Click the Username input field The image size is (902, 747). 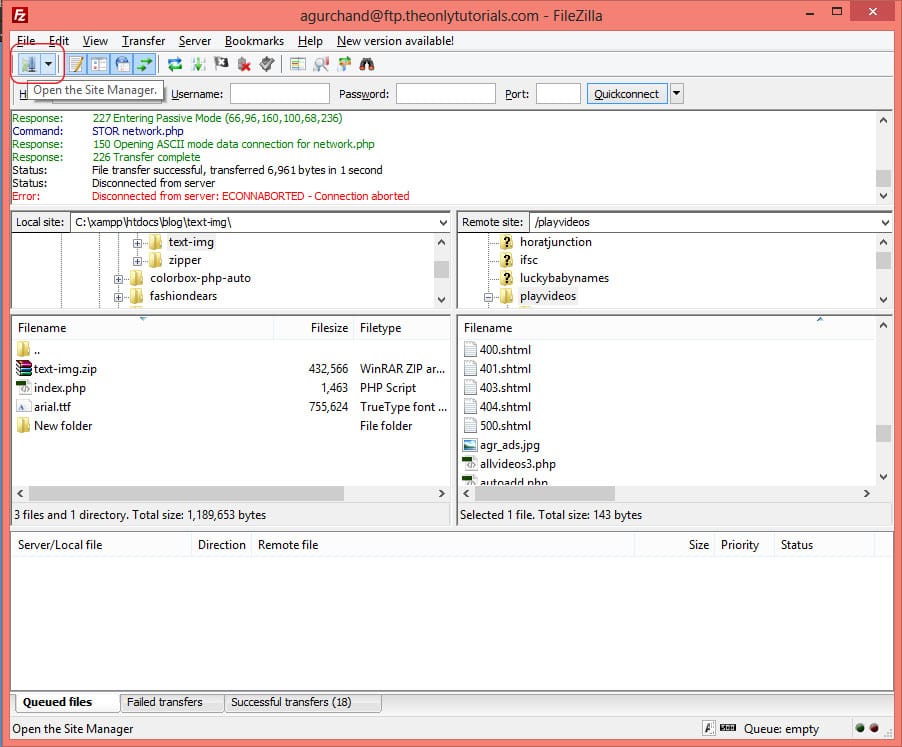[280, 94]
